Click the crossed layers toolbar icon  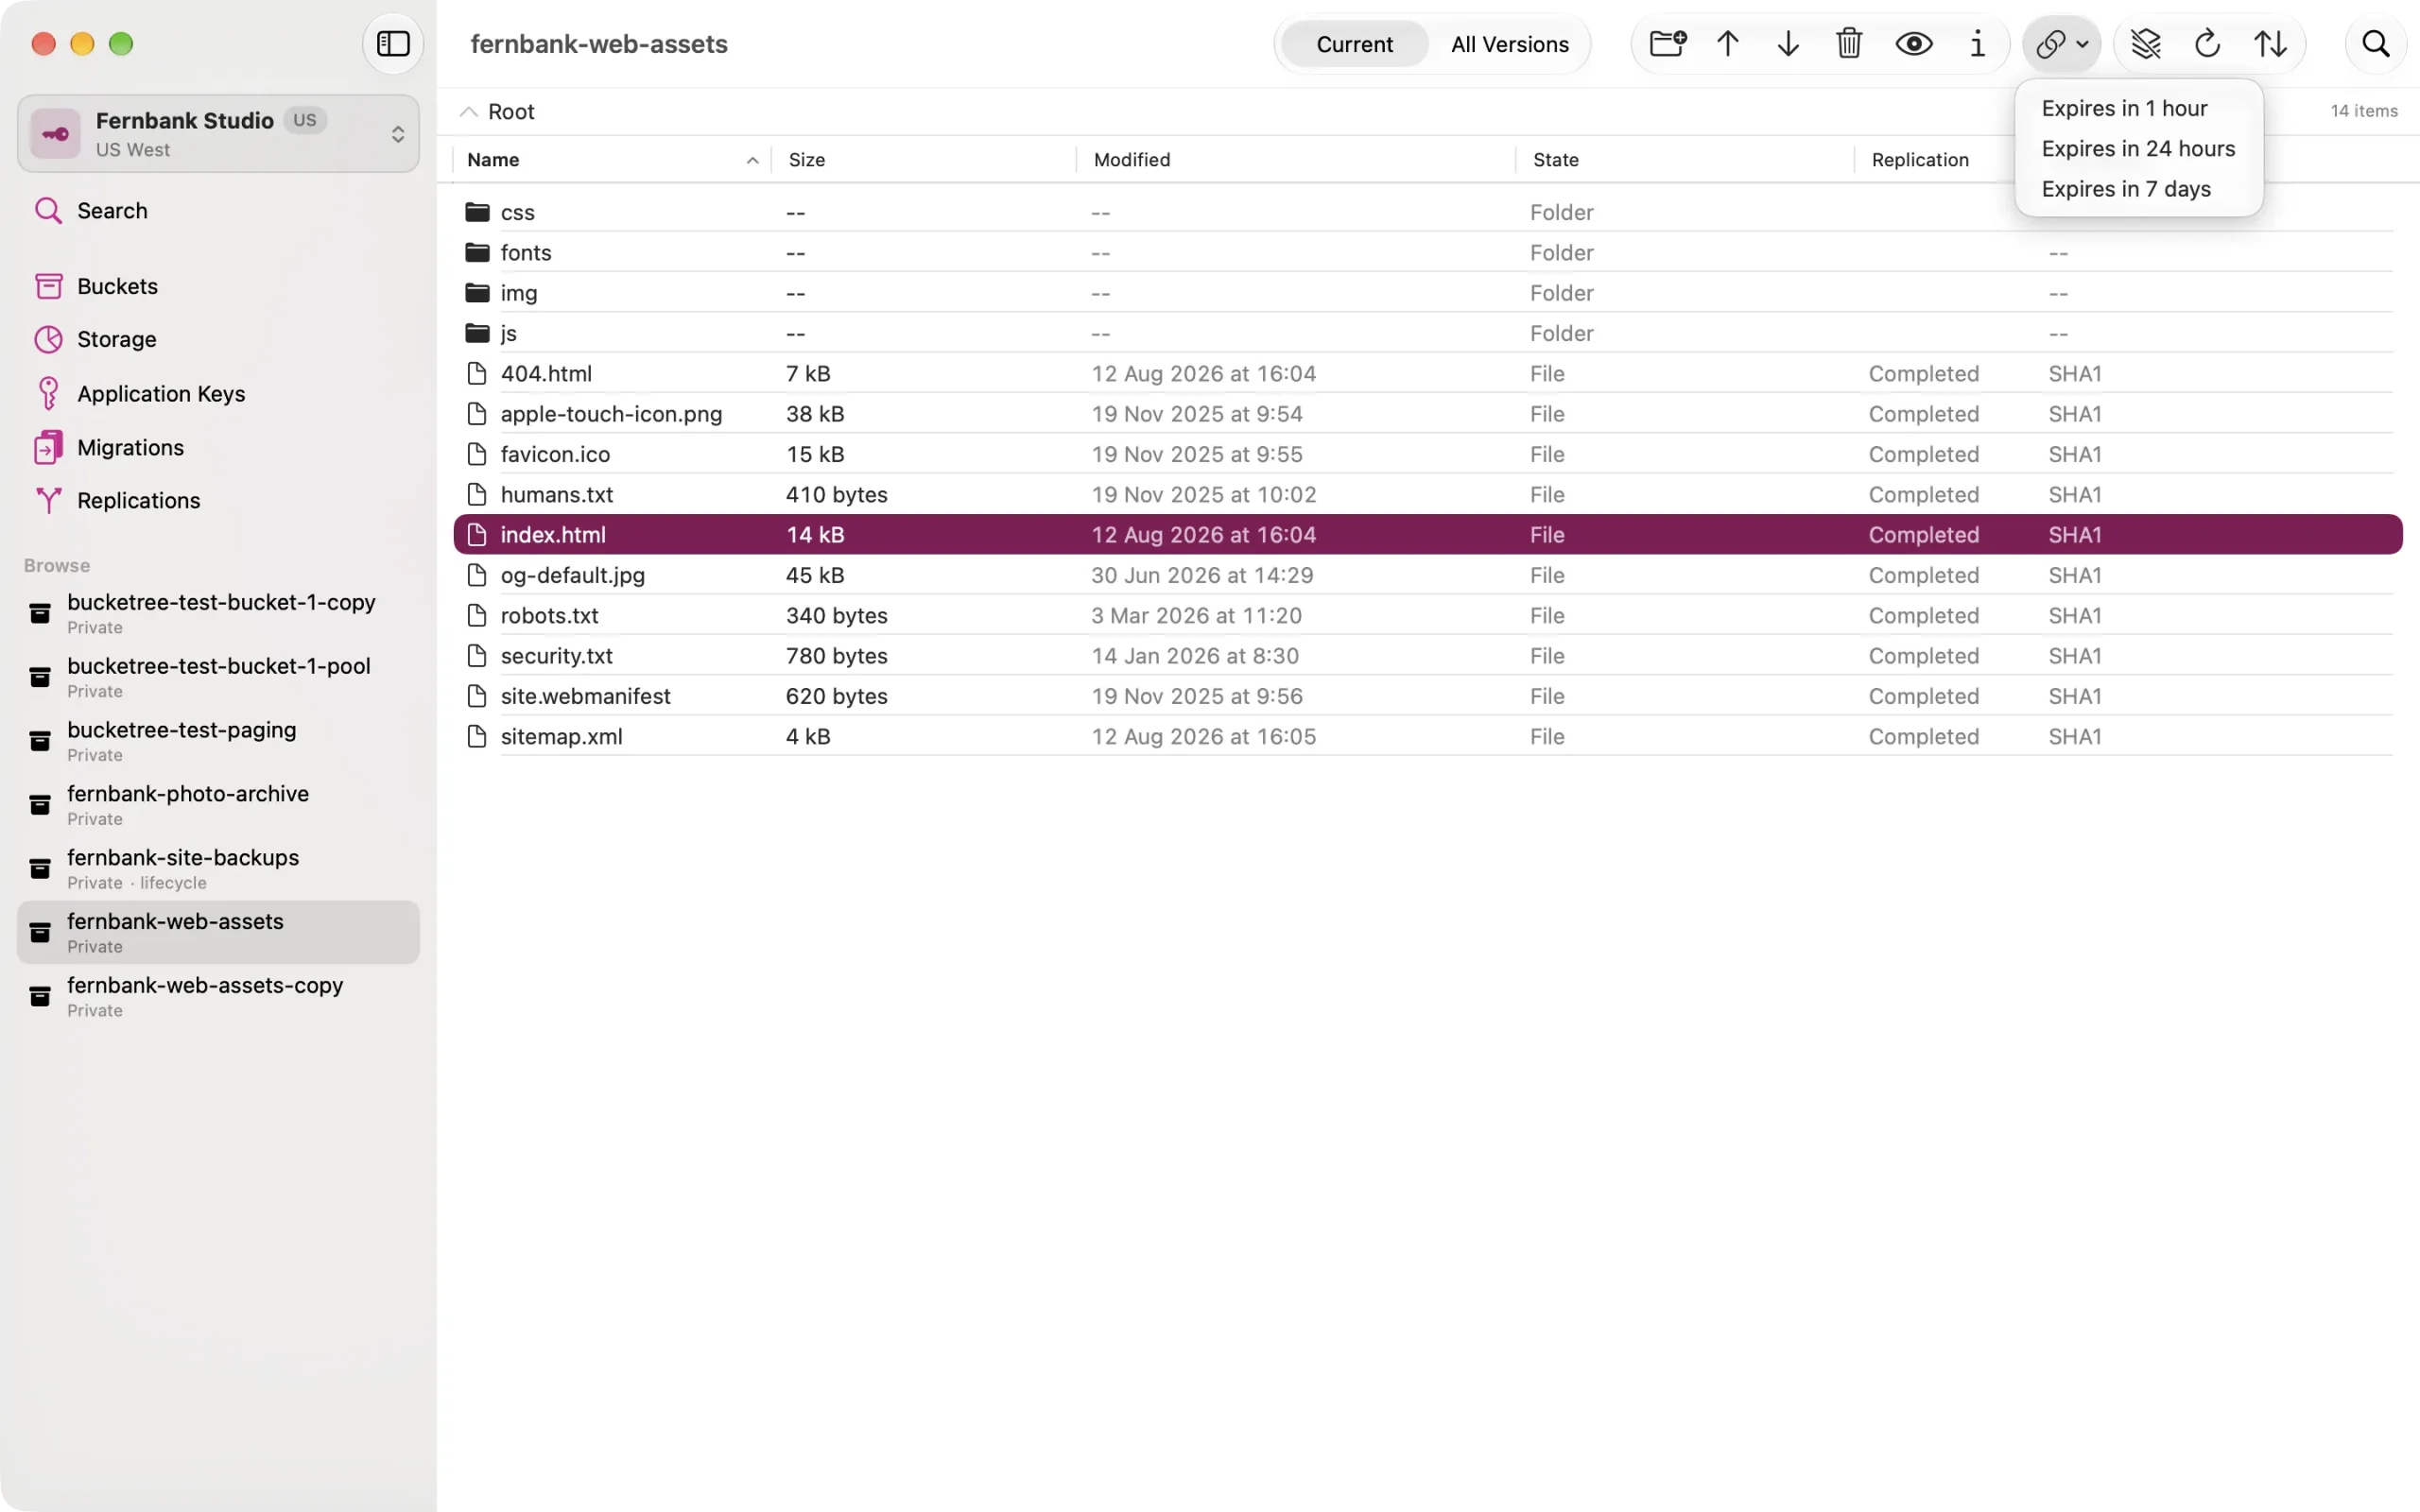(x=2146, y=44)
